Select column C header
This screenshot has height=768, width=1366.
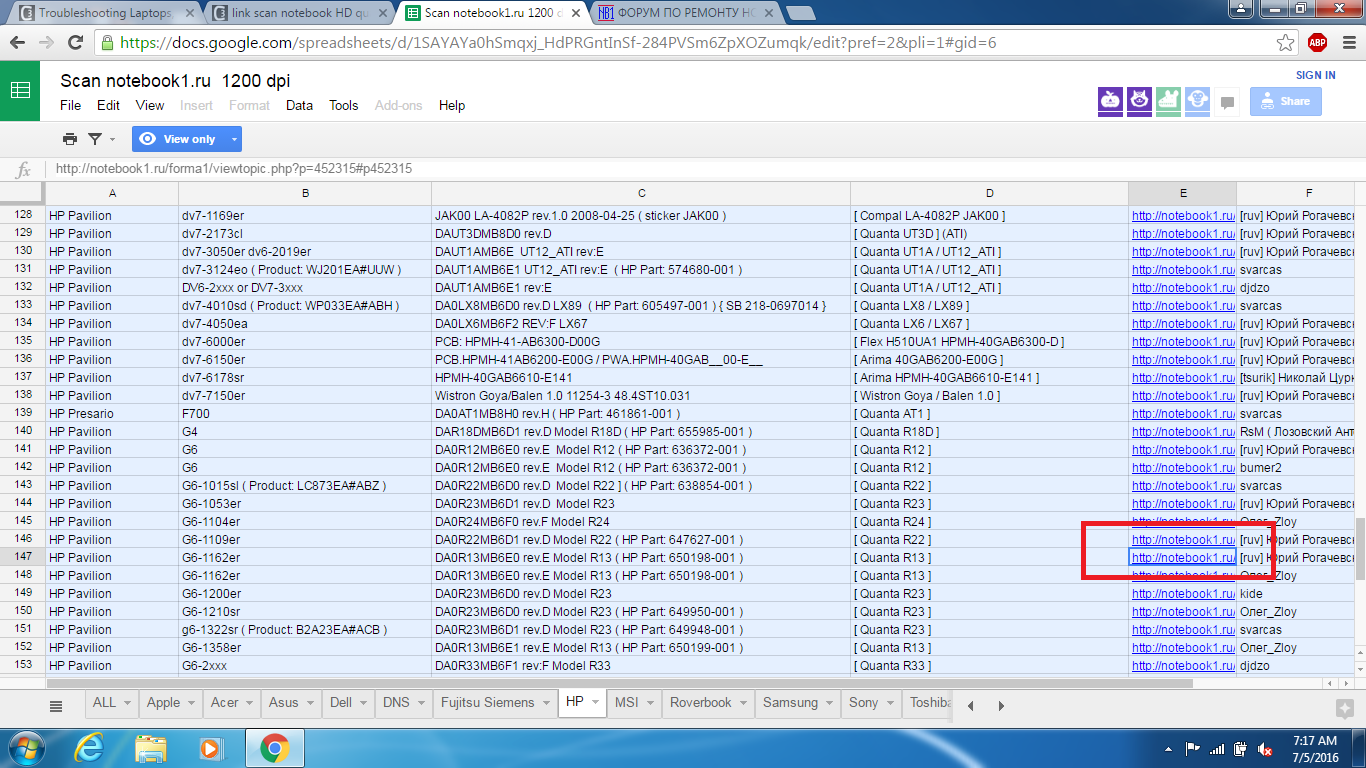tap(641, 193)
